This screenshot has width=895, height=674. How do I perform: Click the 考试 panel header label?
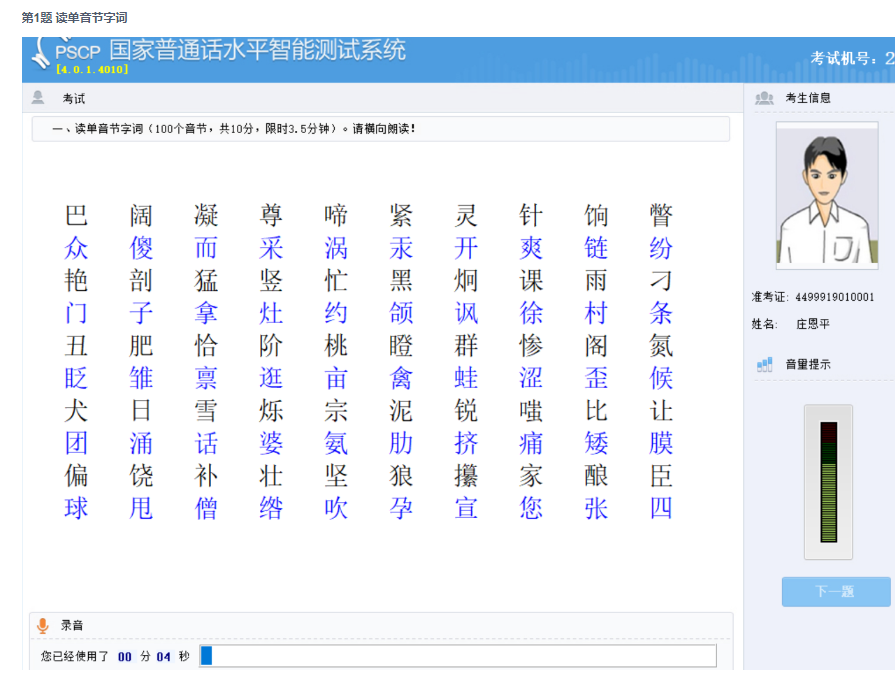[74, 99]
